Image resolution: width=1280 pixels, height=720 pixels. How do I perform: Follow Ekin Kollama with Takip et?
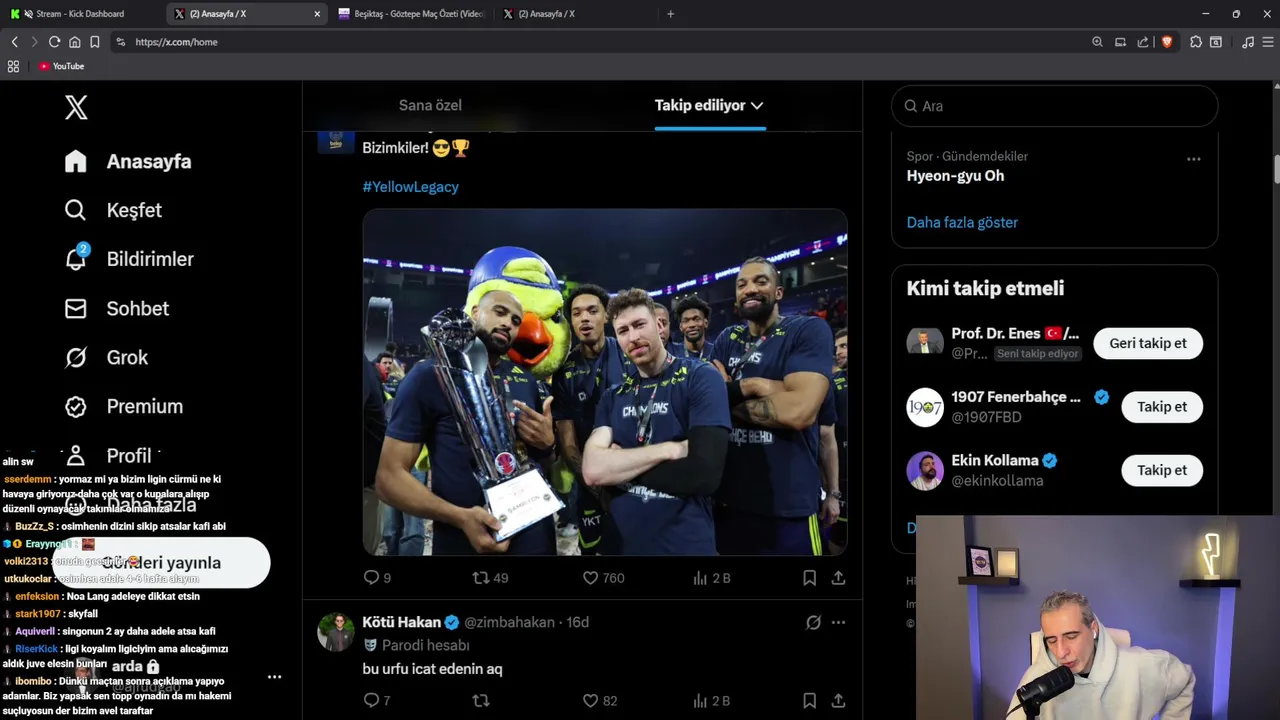(1162, 470)
